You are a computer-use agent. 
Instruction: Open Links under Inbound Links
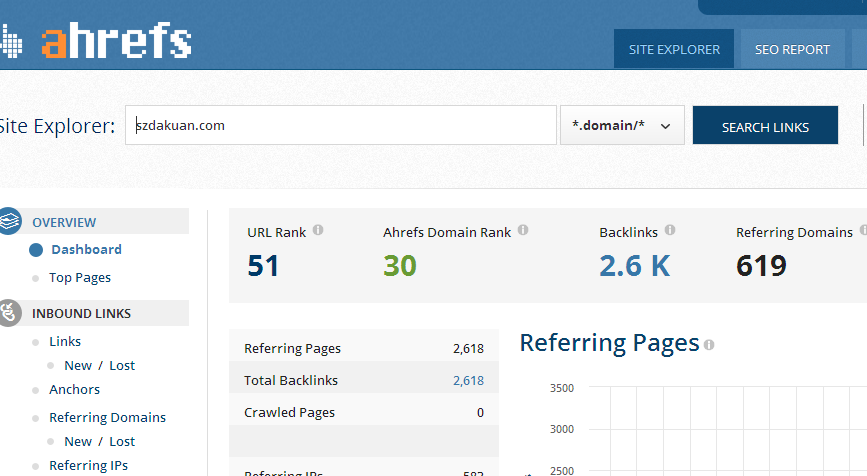65,342
